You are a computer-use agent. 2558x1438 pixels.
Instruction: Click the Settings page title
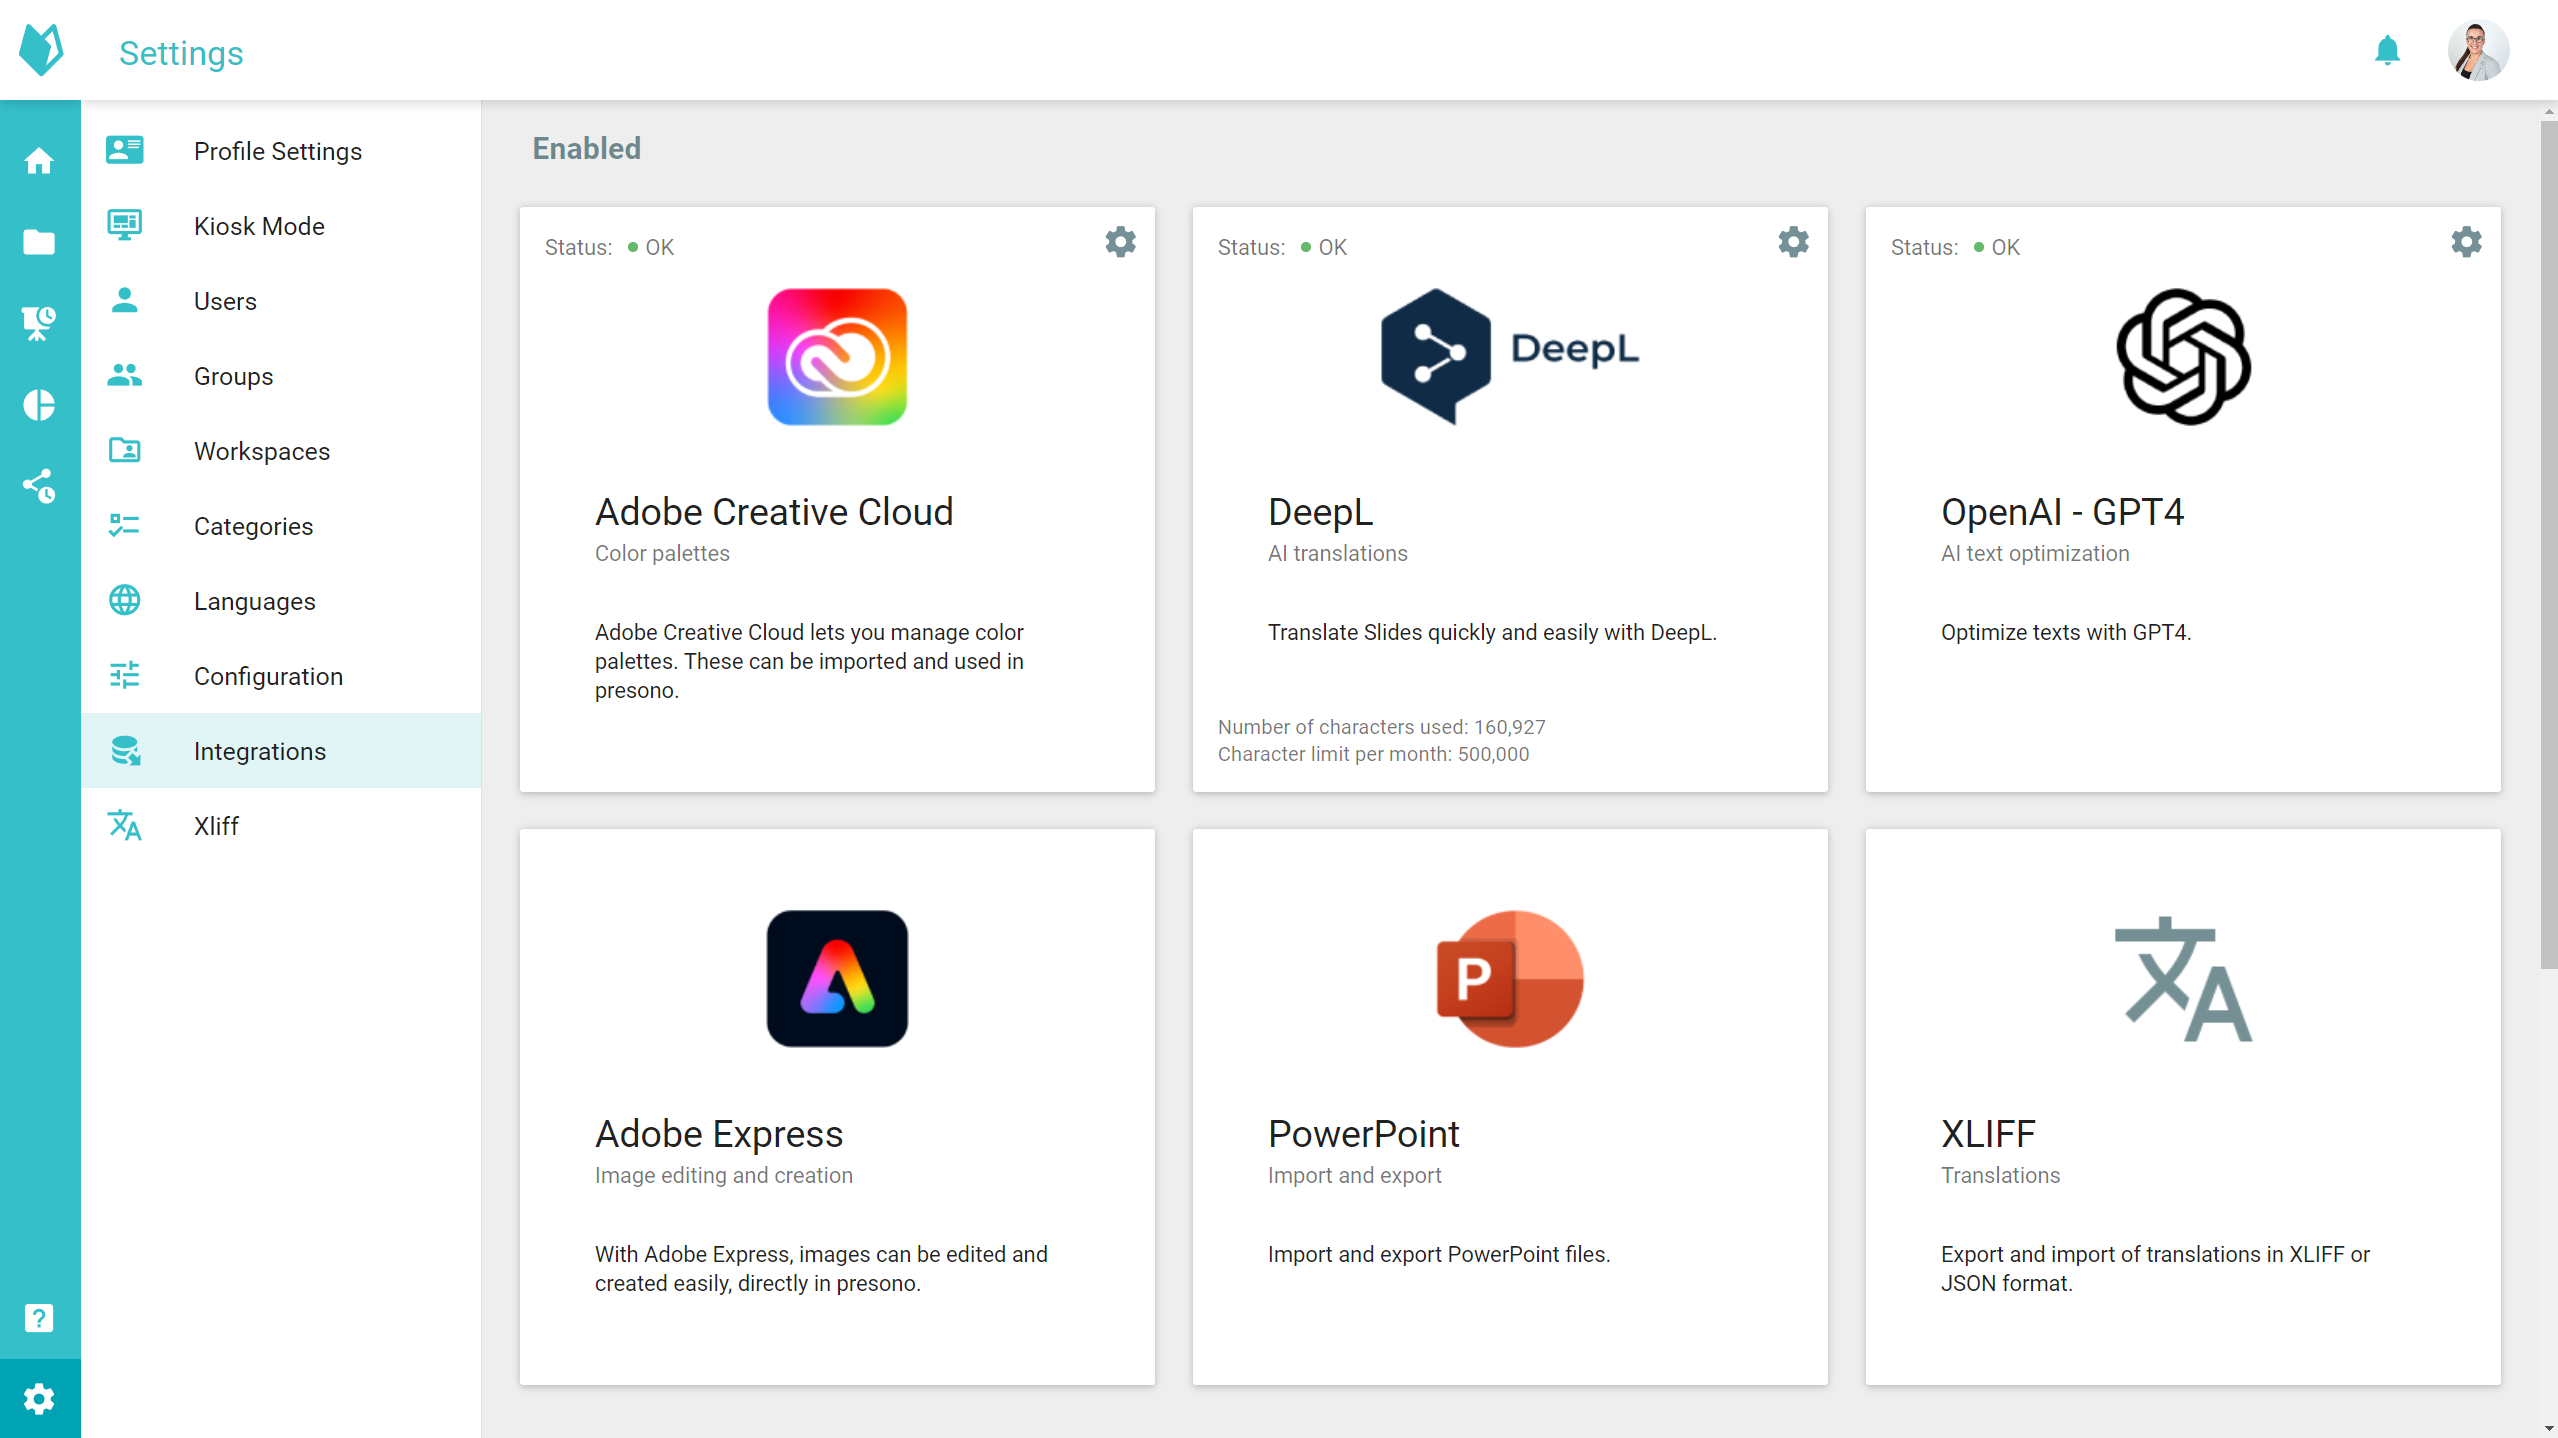181,53
